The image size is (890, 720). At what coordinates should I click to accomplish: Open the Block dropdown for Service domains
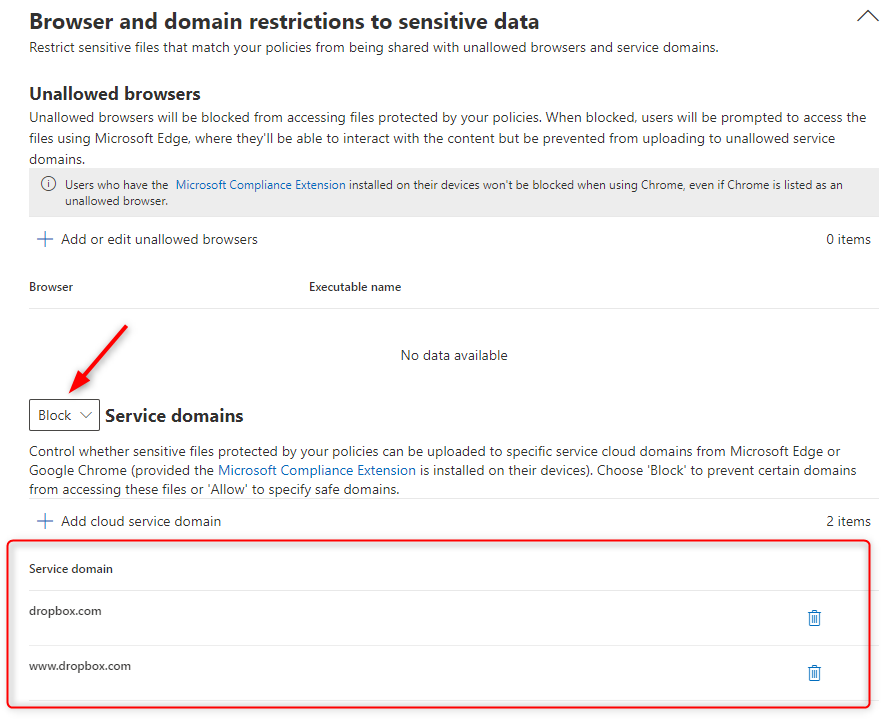click(64, 415)
